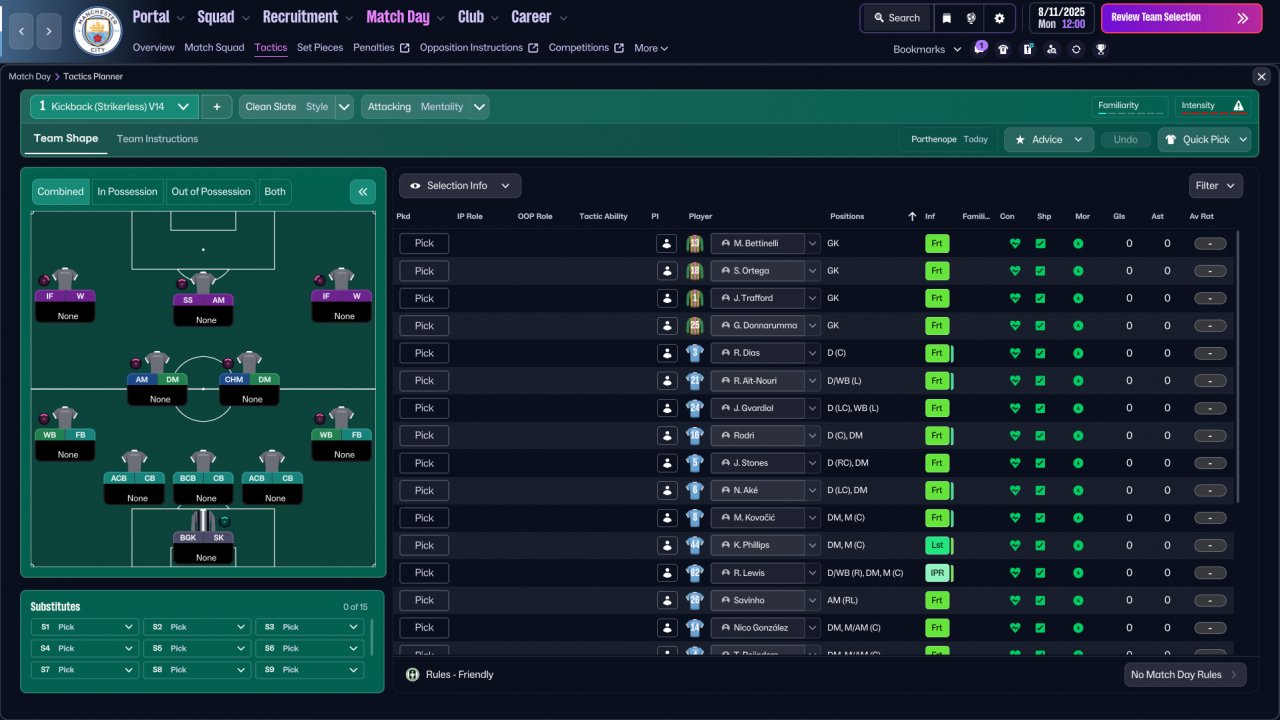This screenshot has width=1280, height=720.
Task: Select the BCB/CB central defender shirt on pitch
Action: pyautogui.click(x=203, y=460)
